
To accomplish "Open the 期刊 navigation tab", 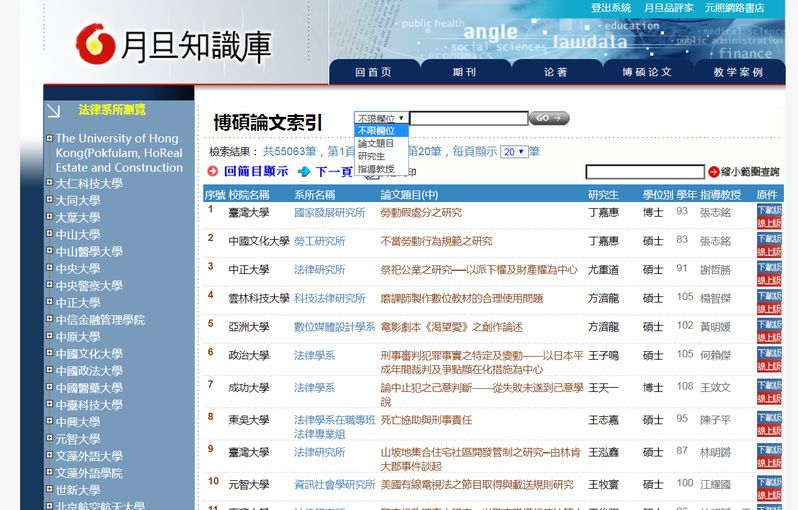I will click(x=464, y=72).
